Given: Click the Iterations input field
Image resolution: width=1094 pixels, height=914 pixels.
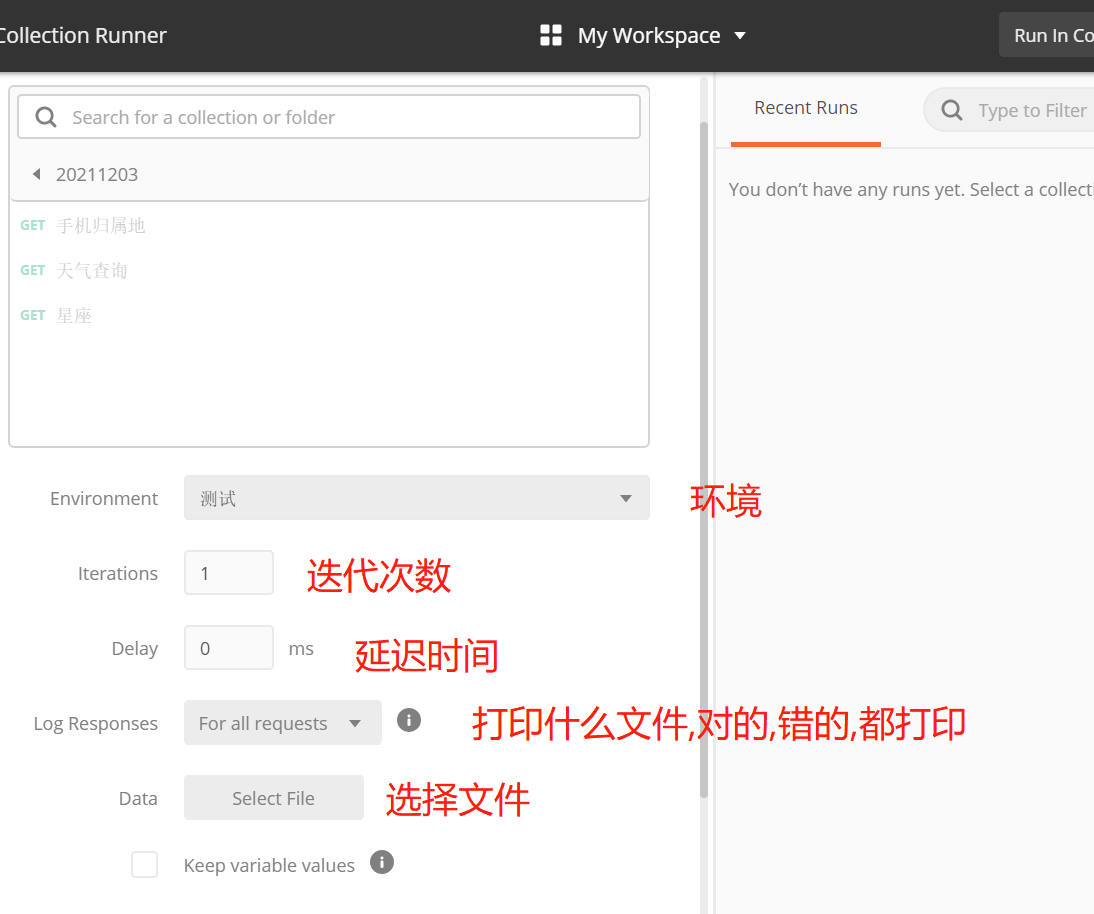Looking at the screenshot, I should [229, 573].
